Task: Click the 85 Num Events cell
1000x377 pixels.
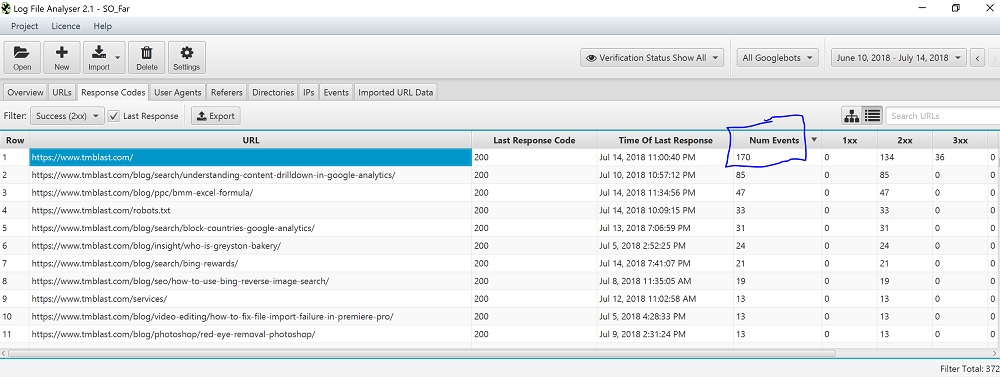Action: [x=777, y=175]
